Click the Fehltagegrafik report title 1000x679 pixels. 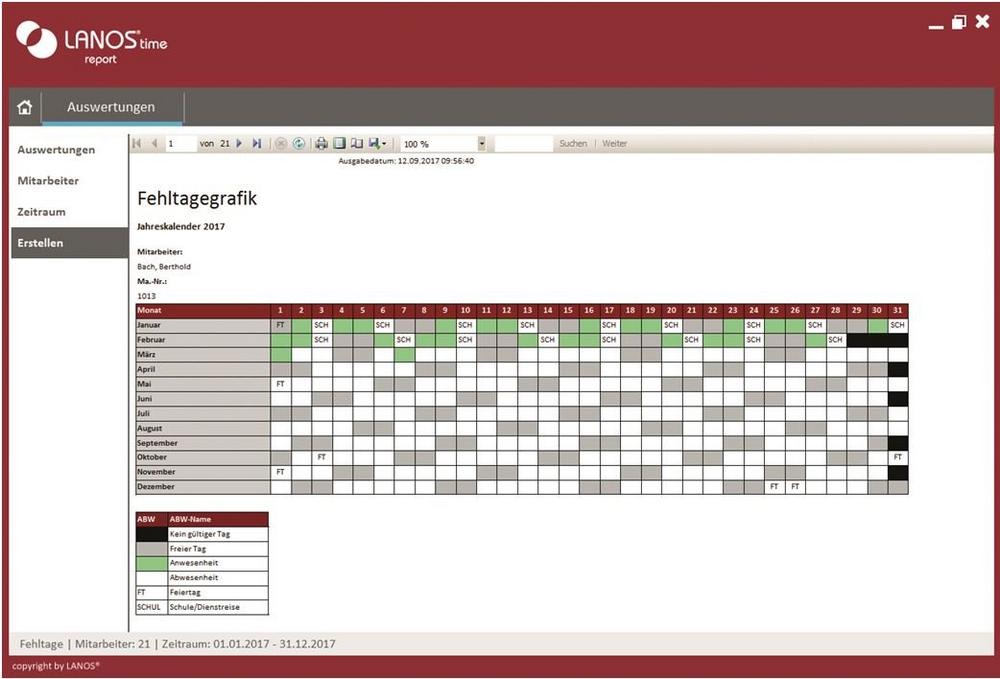pos(197,198)
